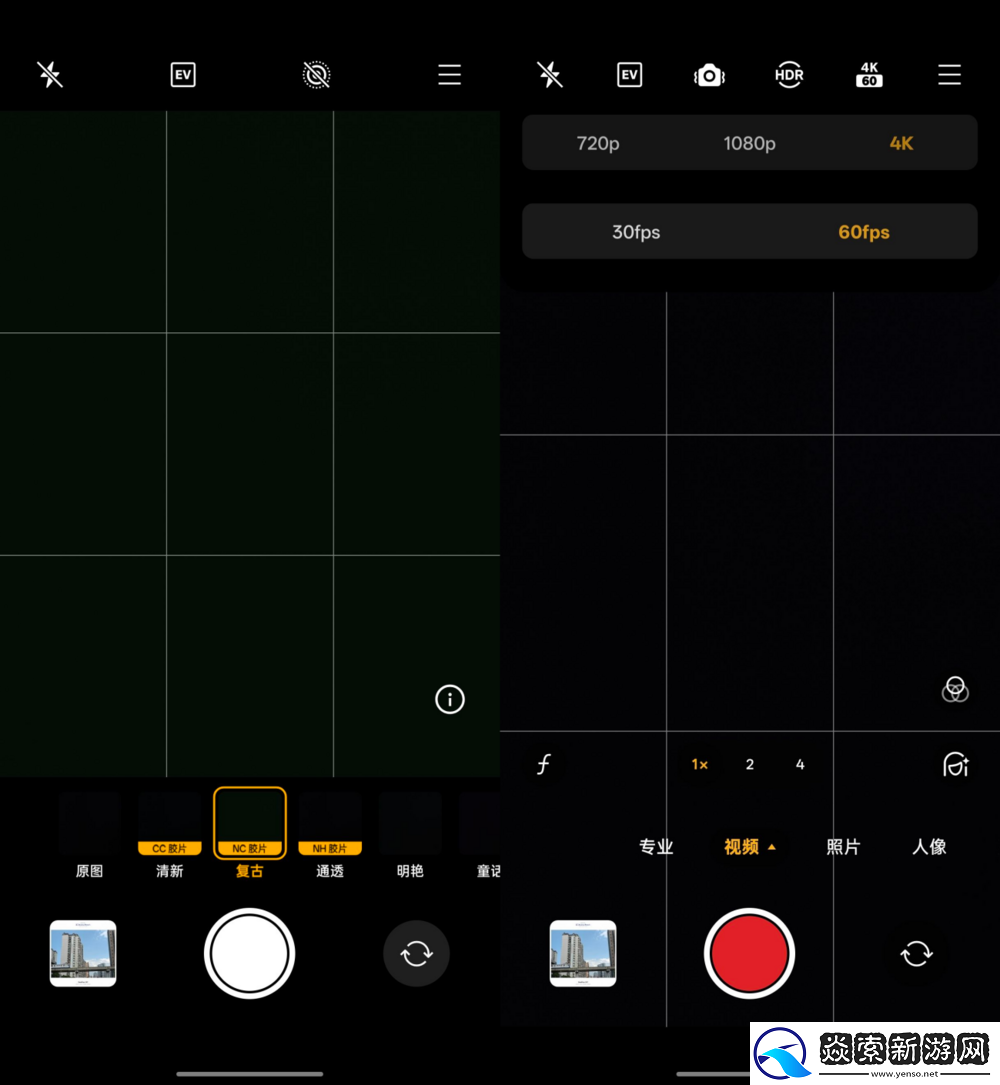Switch to the 专业 mode tab
1000x1085 pixels.
(x=656, y=847)
